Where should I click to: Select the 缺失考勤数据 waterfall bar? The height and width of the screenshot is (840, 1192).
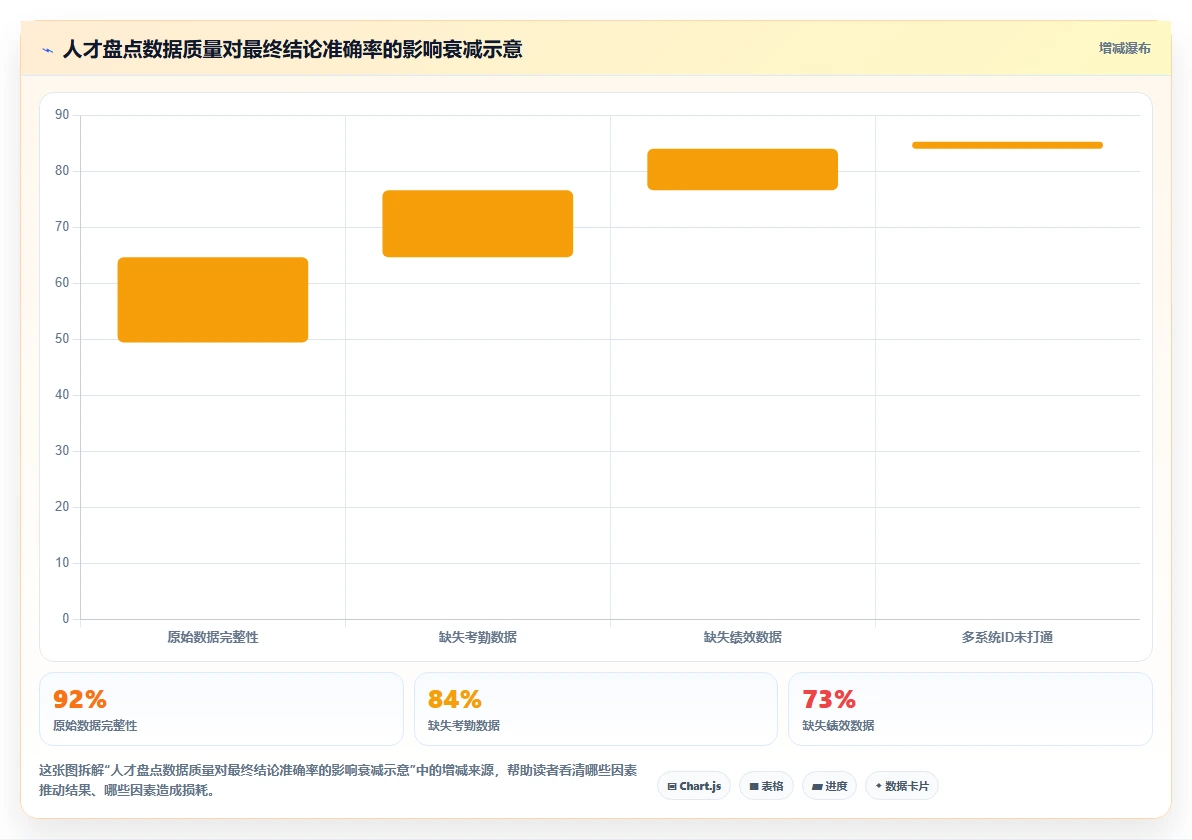pyautogui.click(x=477, y=223)
